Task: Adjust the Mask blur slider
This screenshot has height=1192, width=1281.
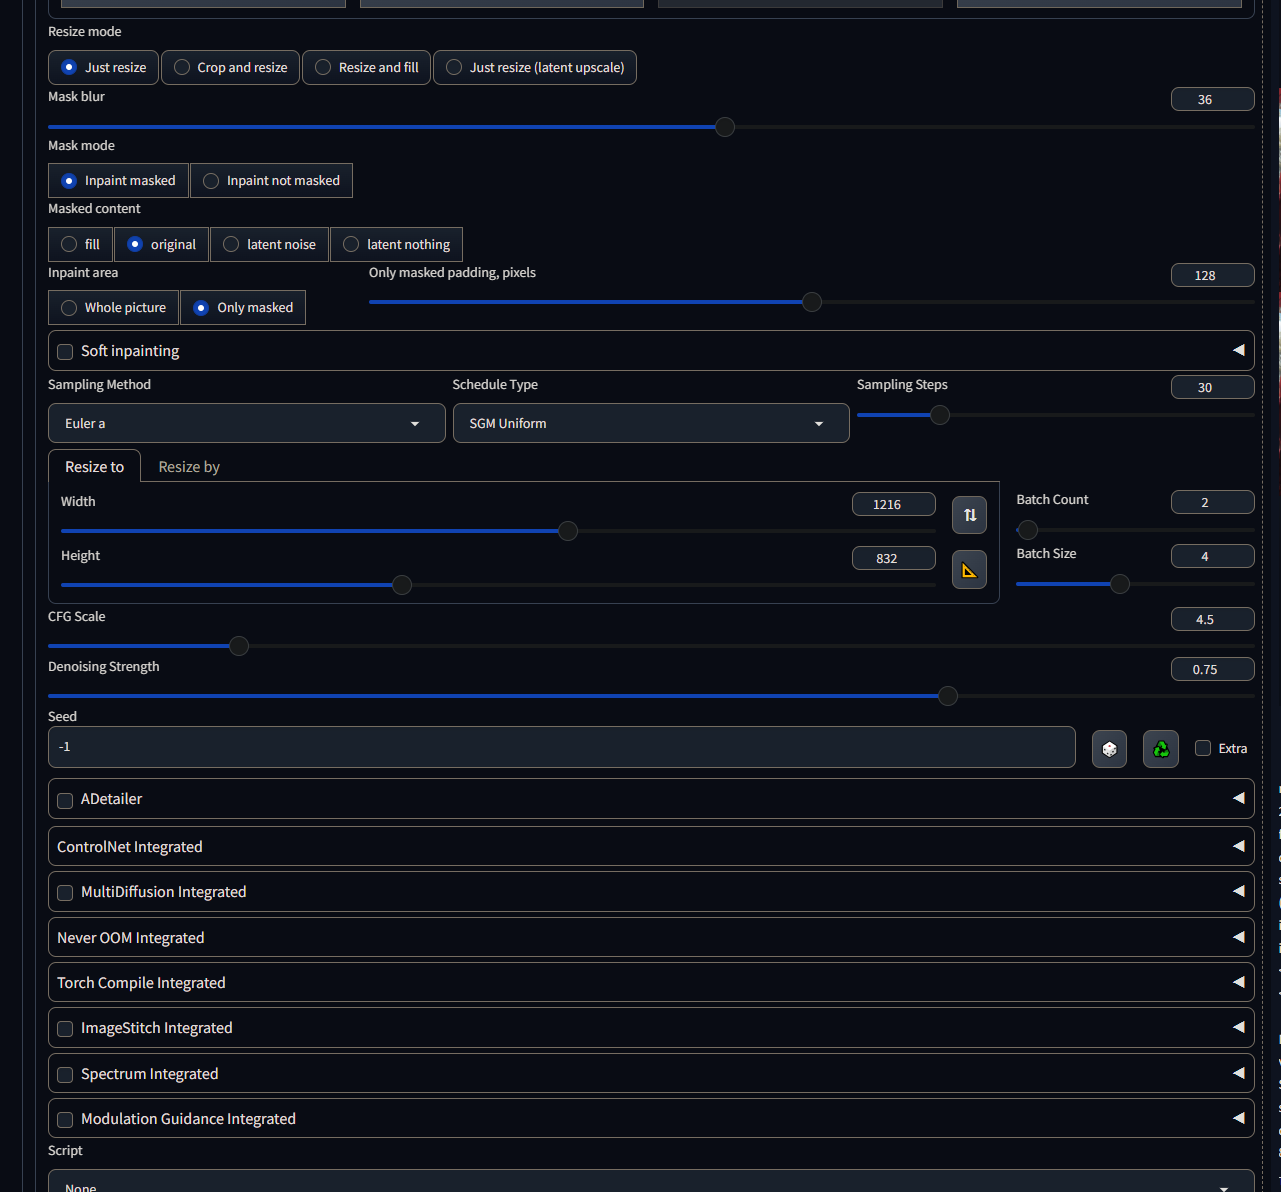Action: pos(651,127)
